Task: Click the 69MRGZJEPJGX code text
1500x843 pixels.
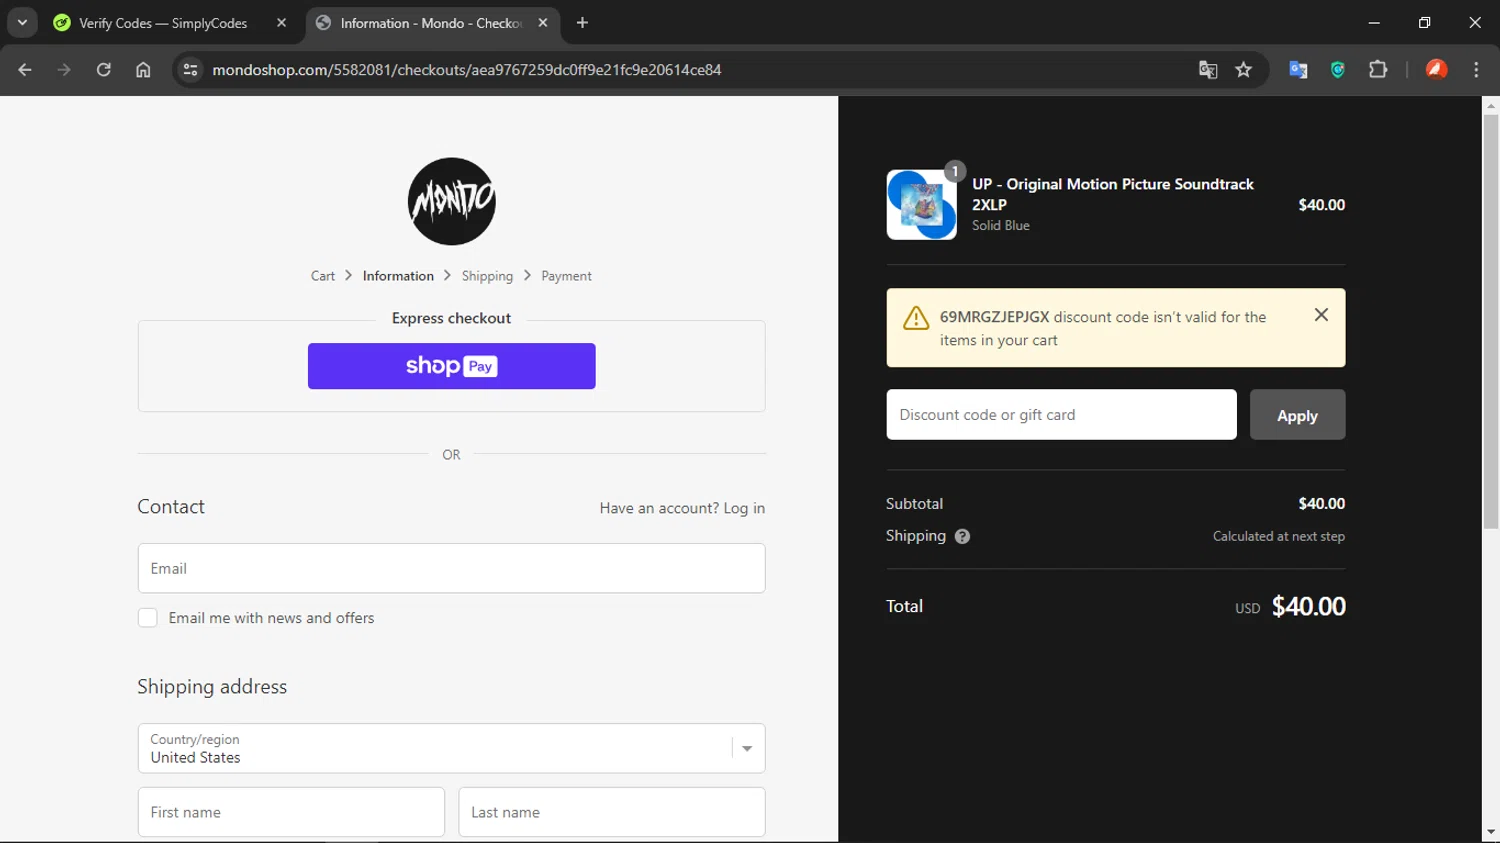Action: [x=995, y=317]
